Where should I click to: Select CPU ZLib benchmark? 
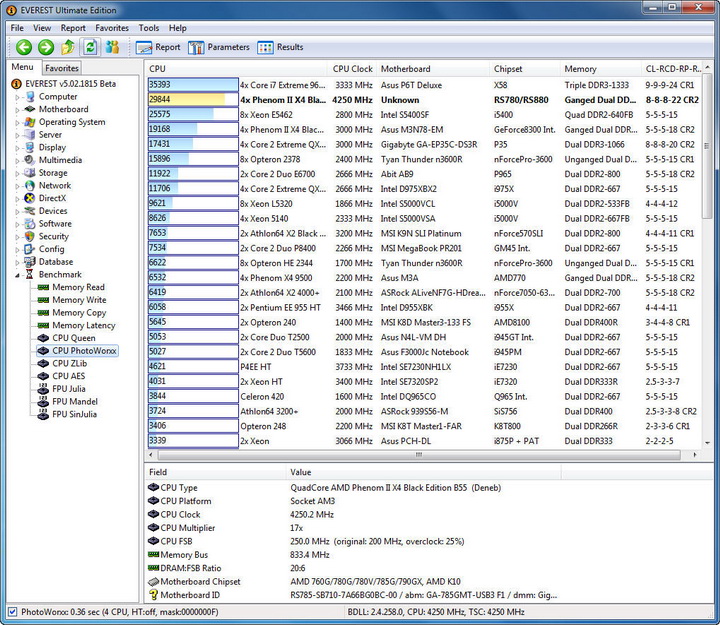(x=69, y=363)
